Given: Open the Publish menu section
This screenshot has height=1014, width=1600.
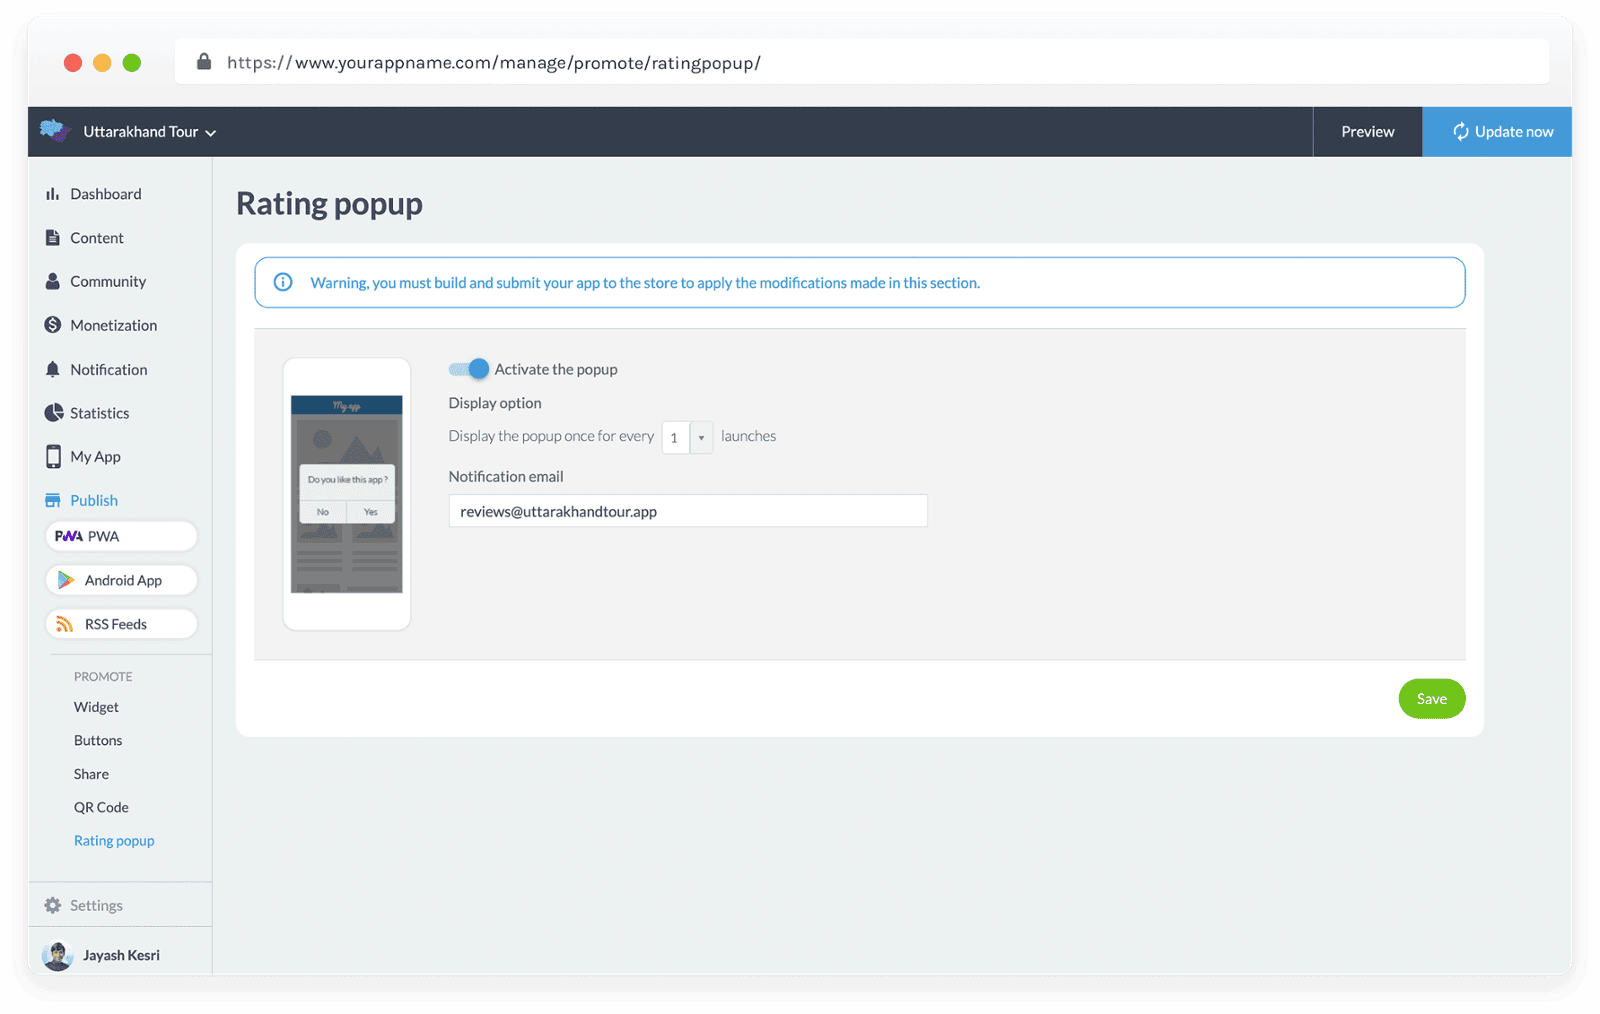Looking at the screenshot, I should click(x=93, y=500).
